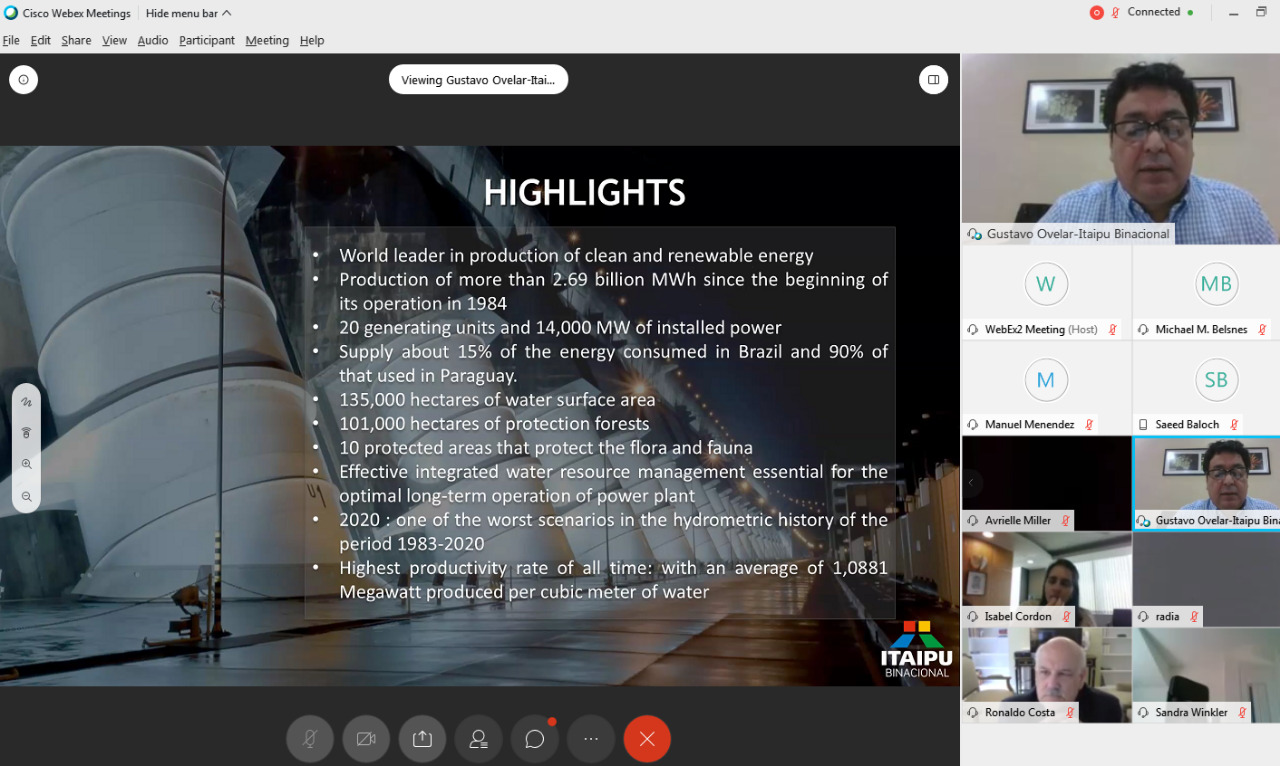Click the HIGHLIGHTS slide title
This screenshot has height=766, width=1280.
[x=585, y=192]
